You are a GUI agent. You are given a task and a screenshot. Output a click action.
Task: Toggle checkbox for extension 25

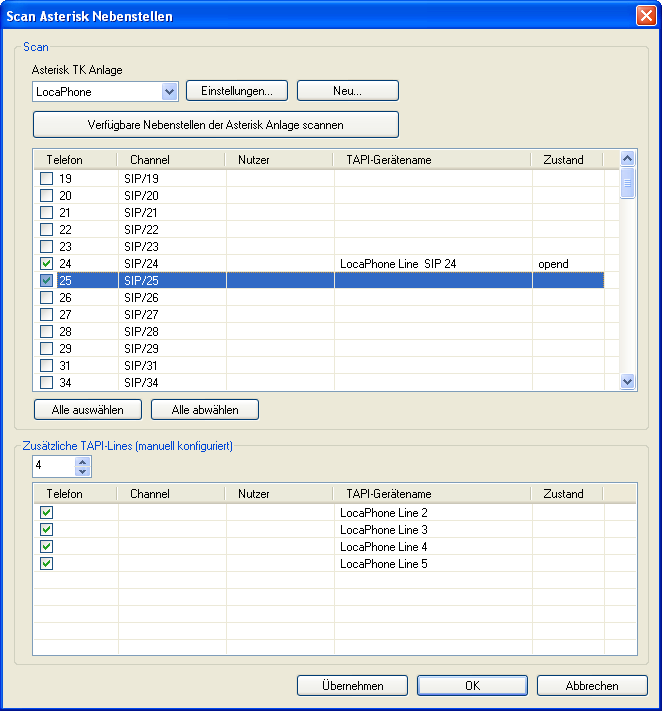point(46,281)
